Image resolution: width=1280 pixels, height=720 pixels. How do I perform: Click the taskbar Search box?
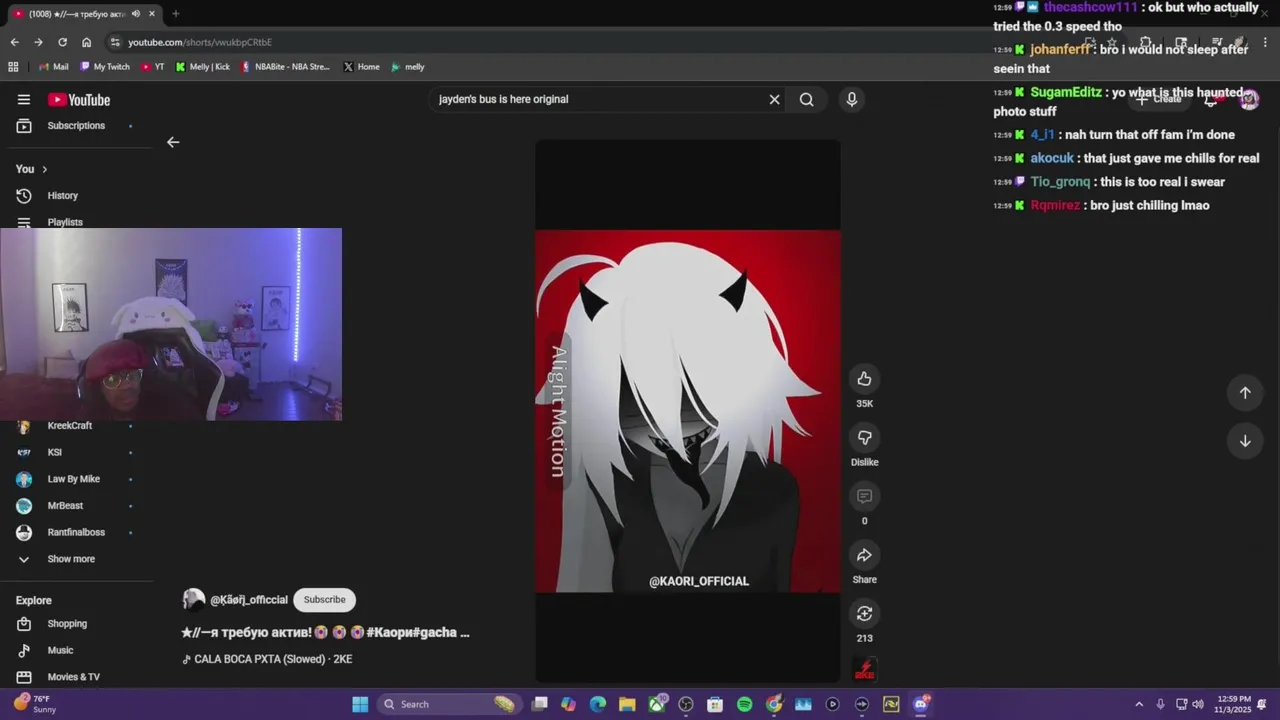click(450, 704)
